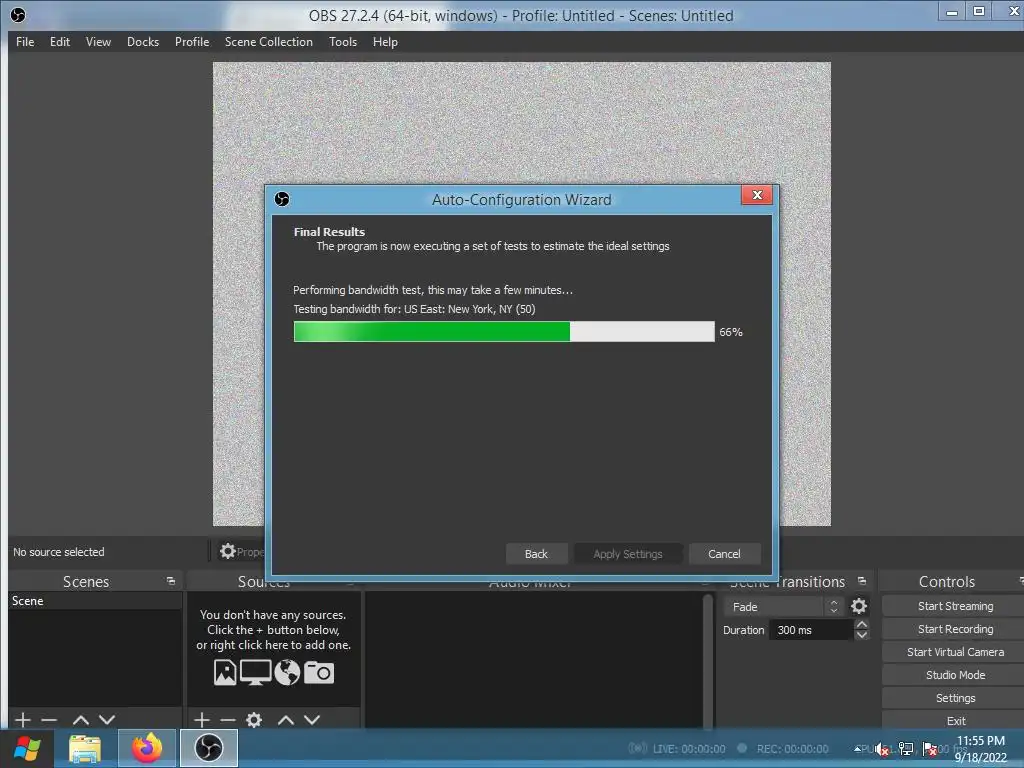The image size is (1024, 768).
Task: Decrease transition duration with down arrow
Action: pyautogui.click(x=862, y=635)
